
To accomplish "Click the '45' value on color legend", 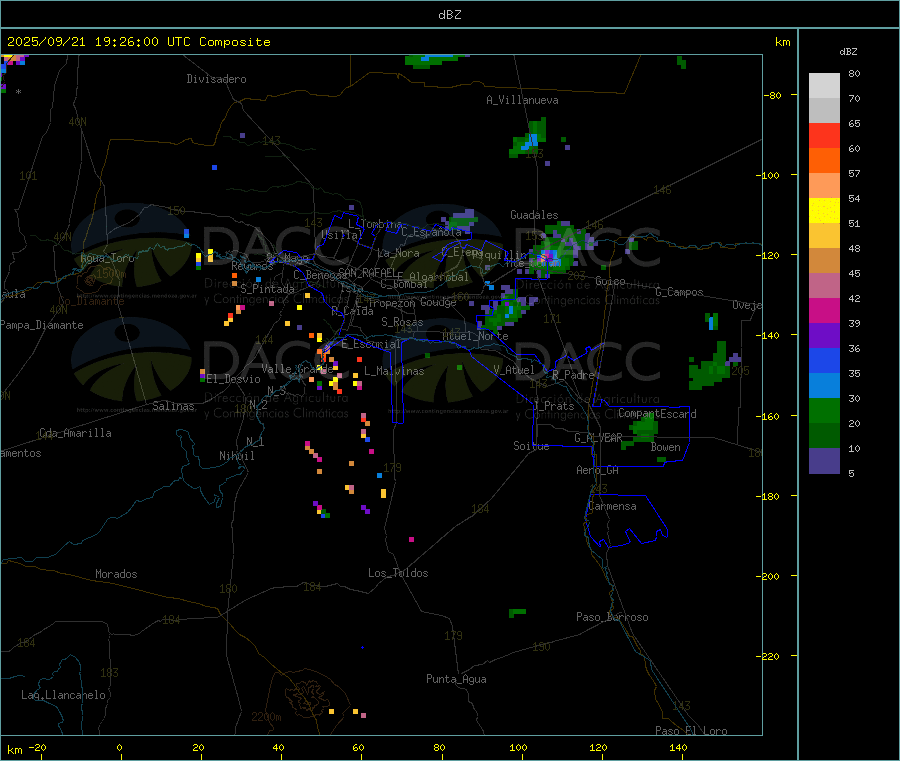I will [854, 273].
